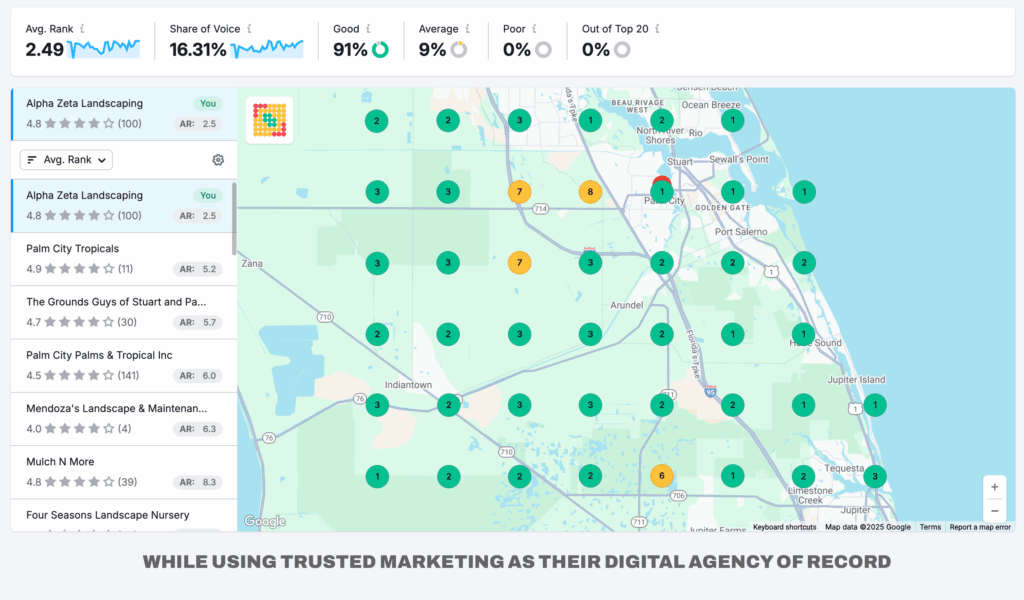1024x600 pixels.
Task: Zoom out with the map minus icon
Action: (x=995, y=511)
